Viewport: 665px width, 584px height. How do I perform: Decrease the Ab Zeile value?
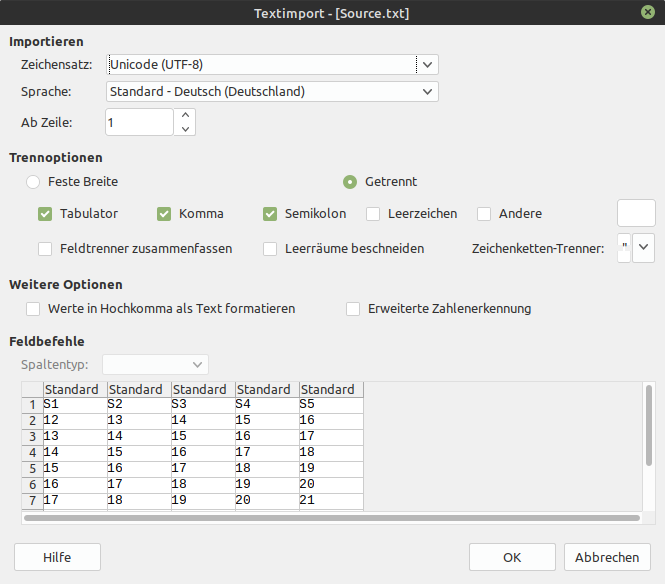pos(185,129)
